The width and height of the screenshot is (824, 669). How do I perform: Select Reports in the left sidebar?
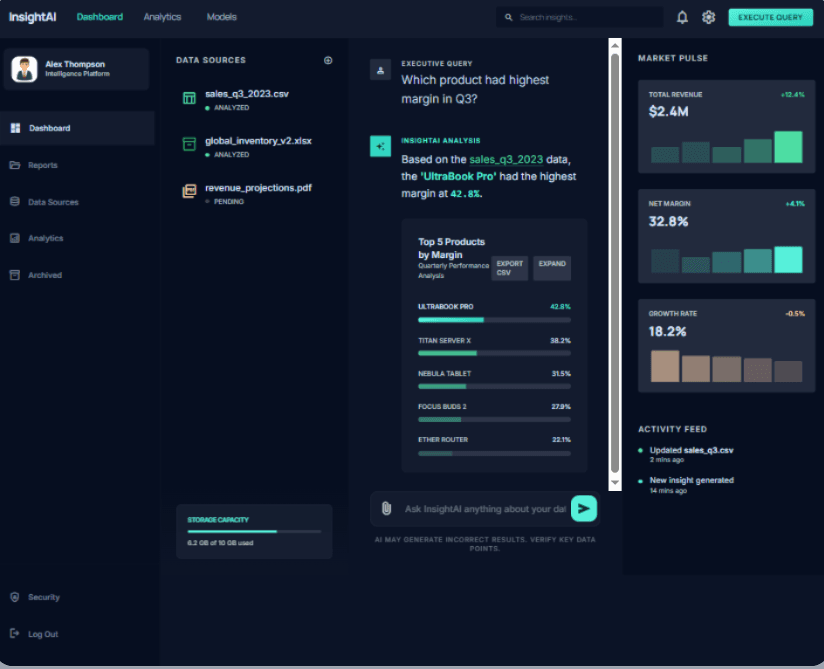click(42, 165)
